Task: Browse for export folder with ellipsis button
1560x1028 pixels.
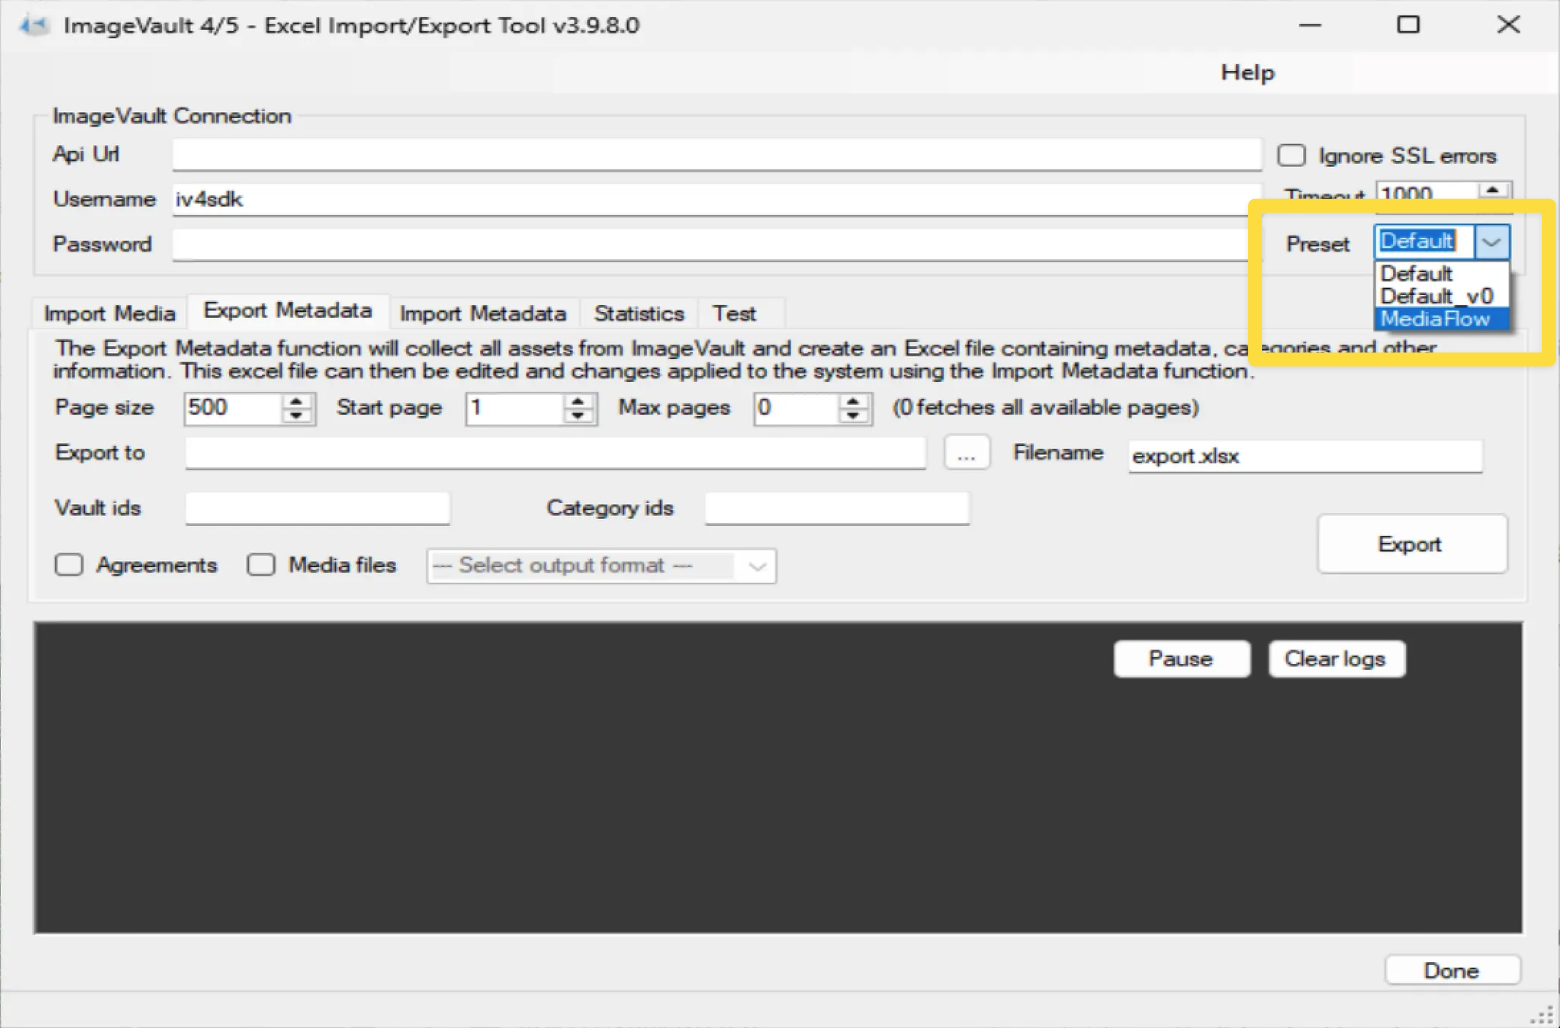Action: [x=966, y=453]
